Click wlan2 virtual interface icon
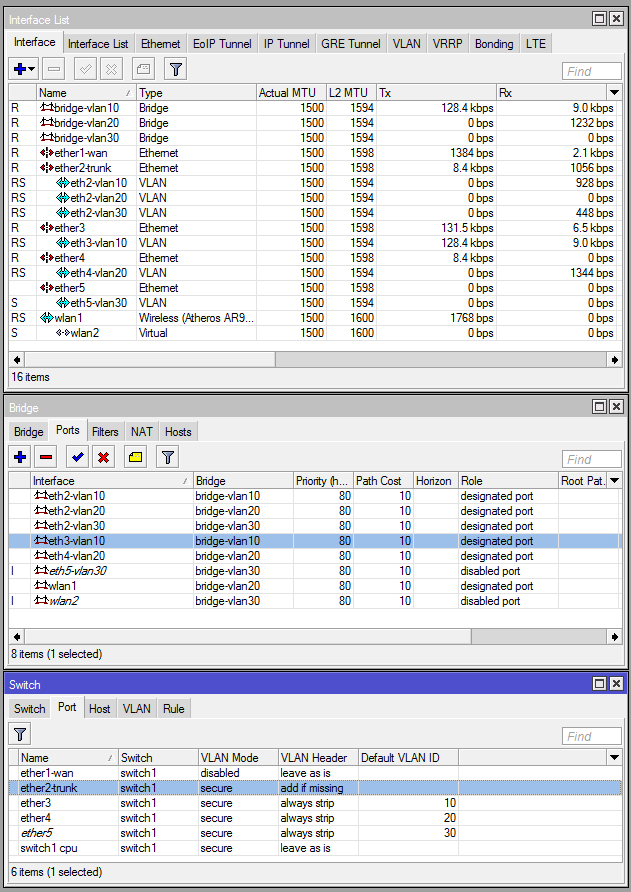The height and width of the screenshot is (892, 631). (x=63, y=333)
